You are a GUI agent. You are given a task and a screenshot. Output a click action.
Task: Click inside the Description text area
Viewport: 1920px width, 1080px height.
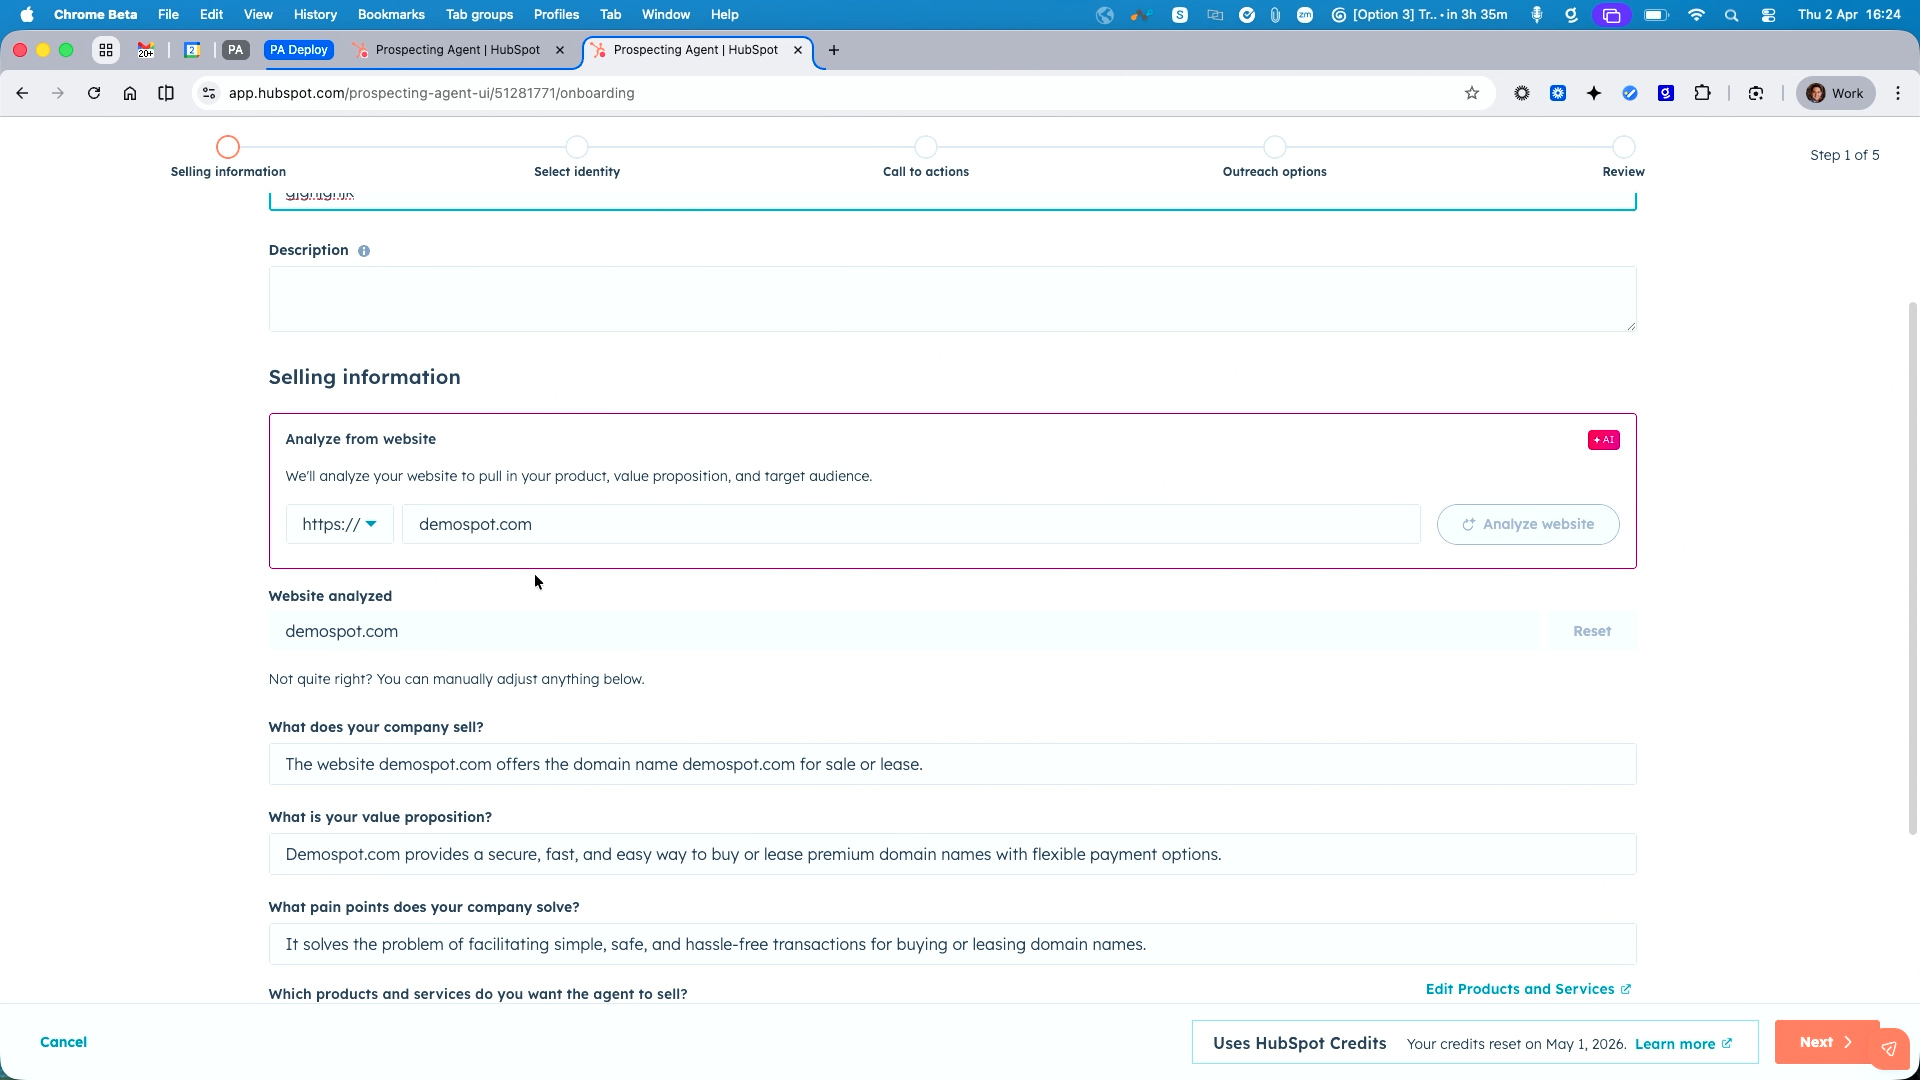950,299
